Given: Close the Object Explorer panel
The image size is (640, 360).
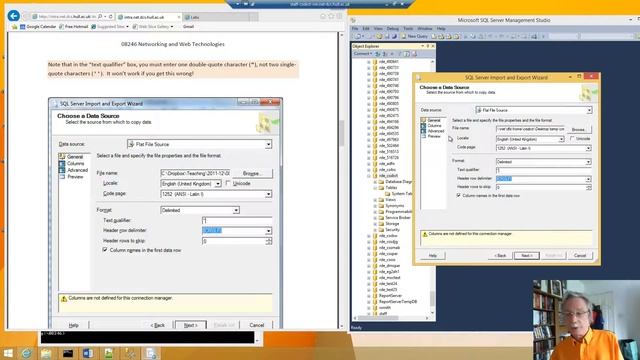Looking at the screenshot, I should click(433, 47).
